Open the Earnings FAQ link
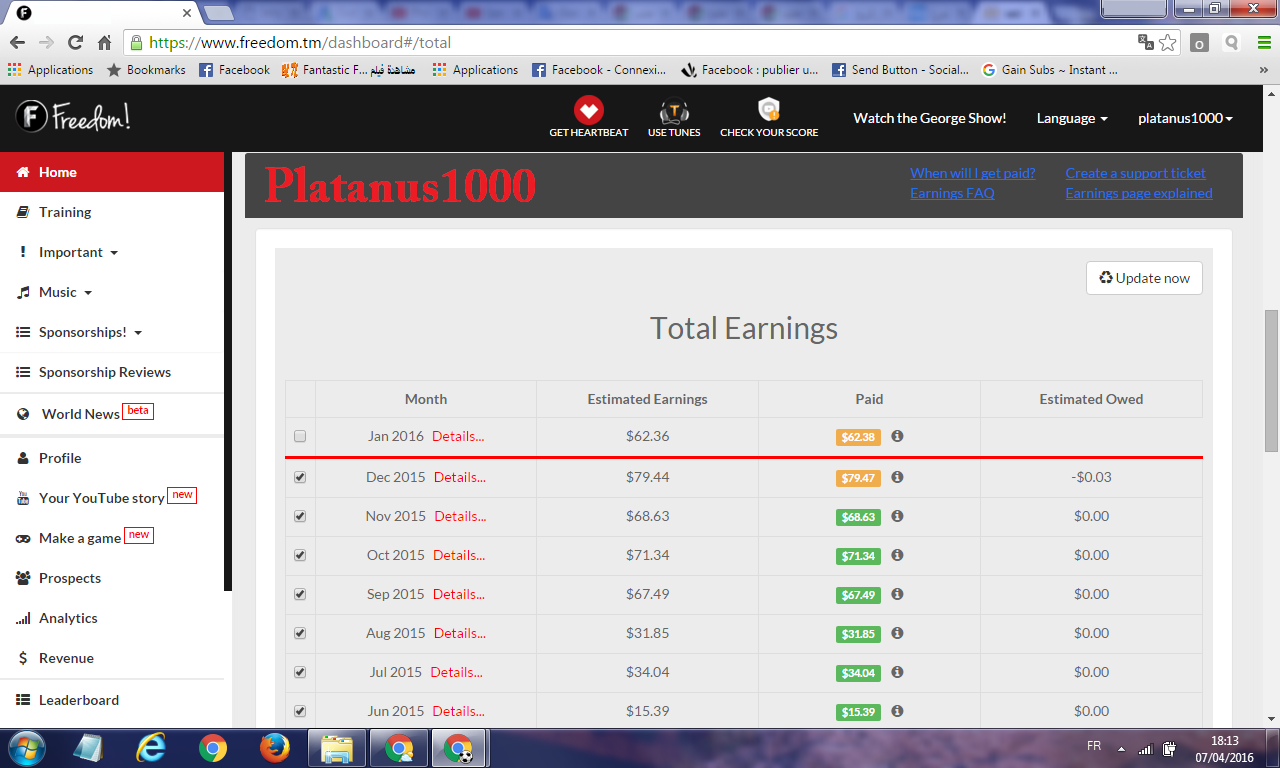 pos(952,193)
